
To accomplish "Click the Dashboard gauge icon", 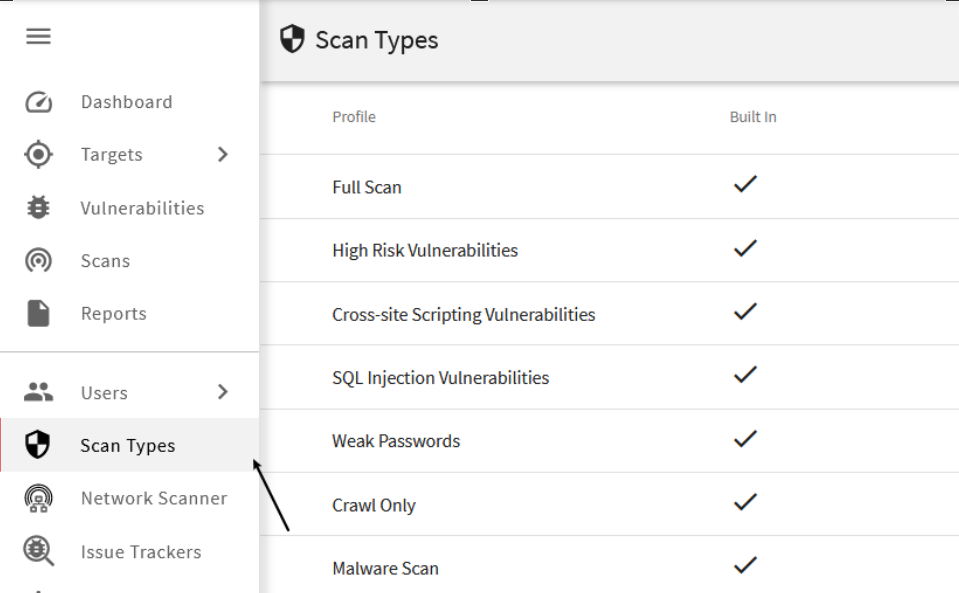I will tap(38, 102).
